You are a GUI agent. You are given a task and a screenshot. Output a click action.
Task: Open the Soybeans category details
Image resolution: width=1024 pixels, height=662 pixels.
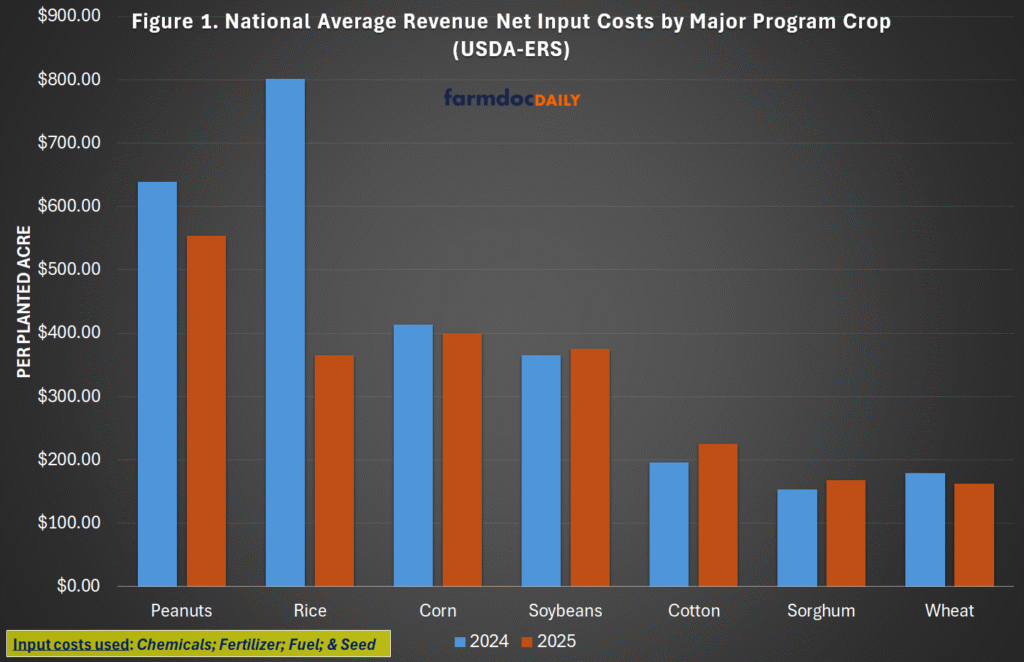pos(565,610)
